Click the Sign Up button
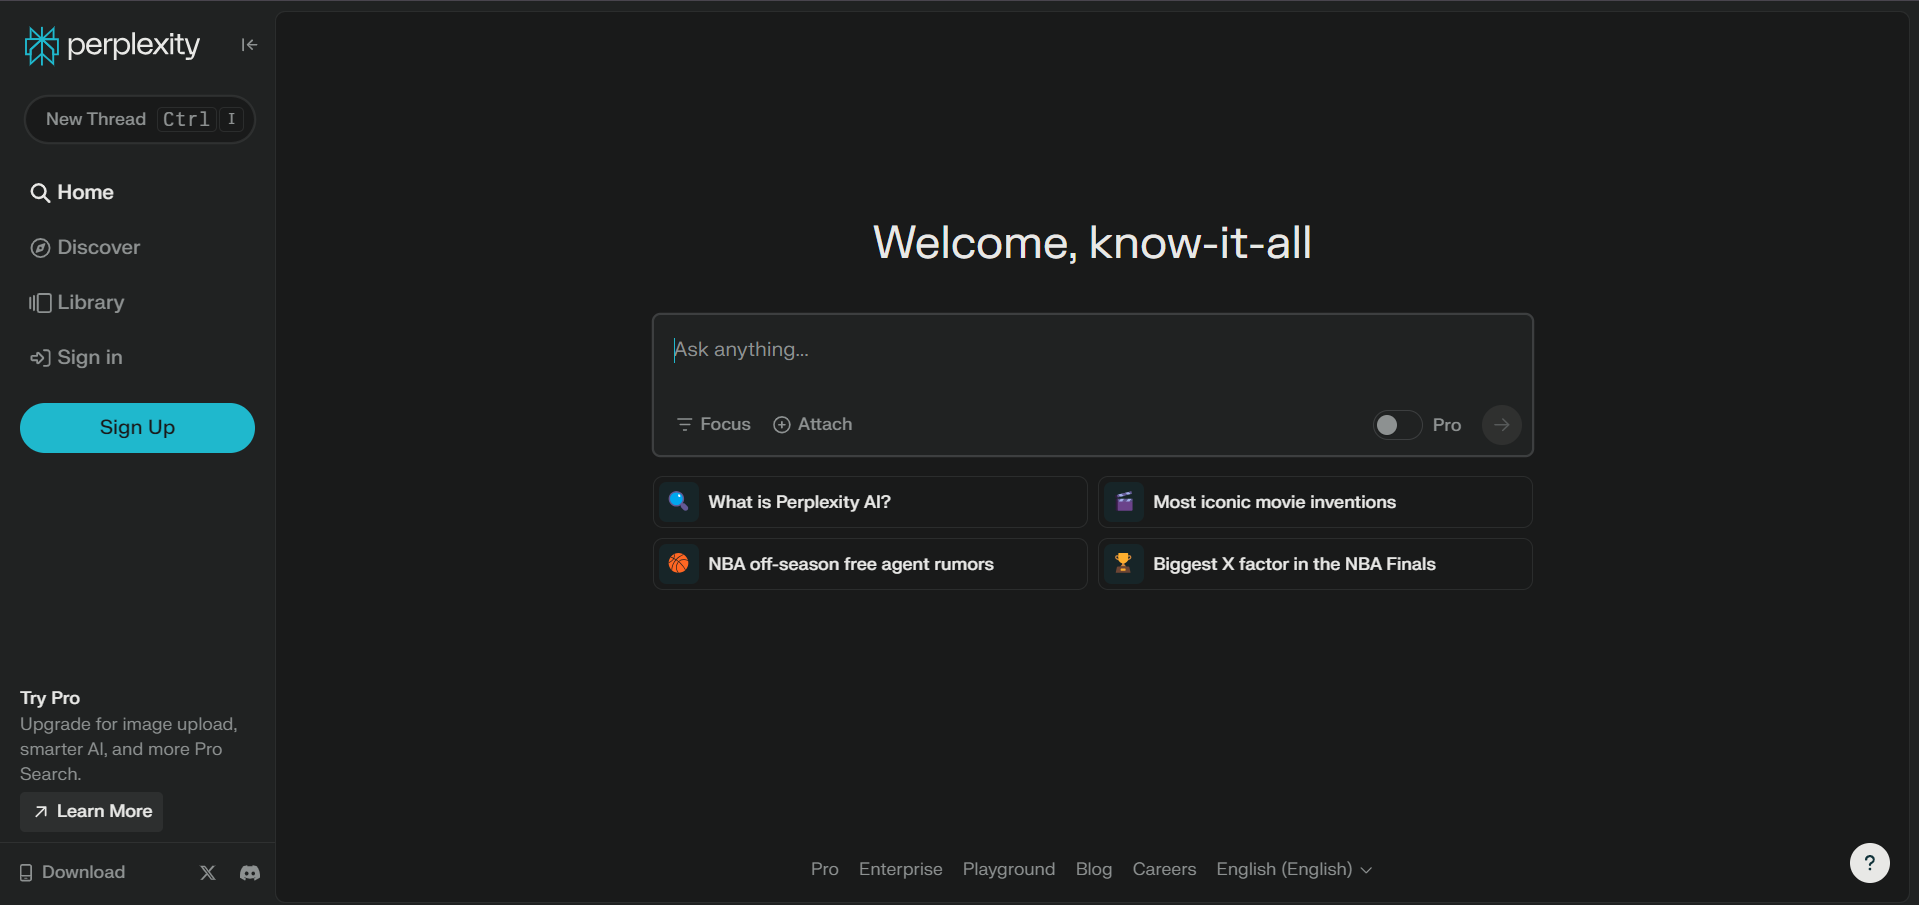1919x905 pixels. pyautogui.click(x=137, y=427)
